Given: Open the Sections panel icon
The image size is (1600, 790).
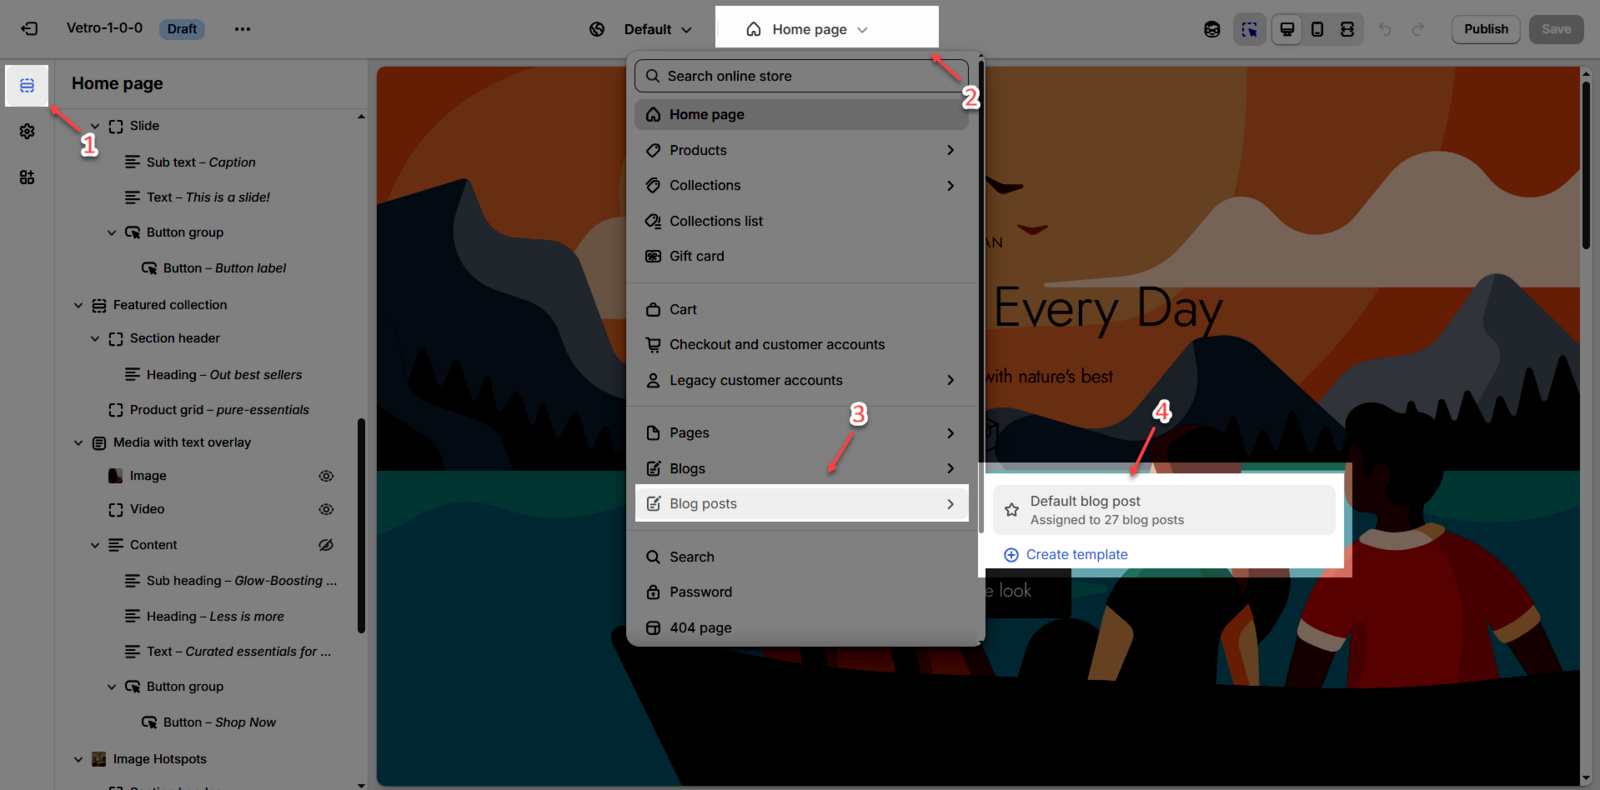Looking at the screenshot, I should tap(27, 86).
